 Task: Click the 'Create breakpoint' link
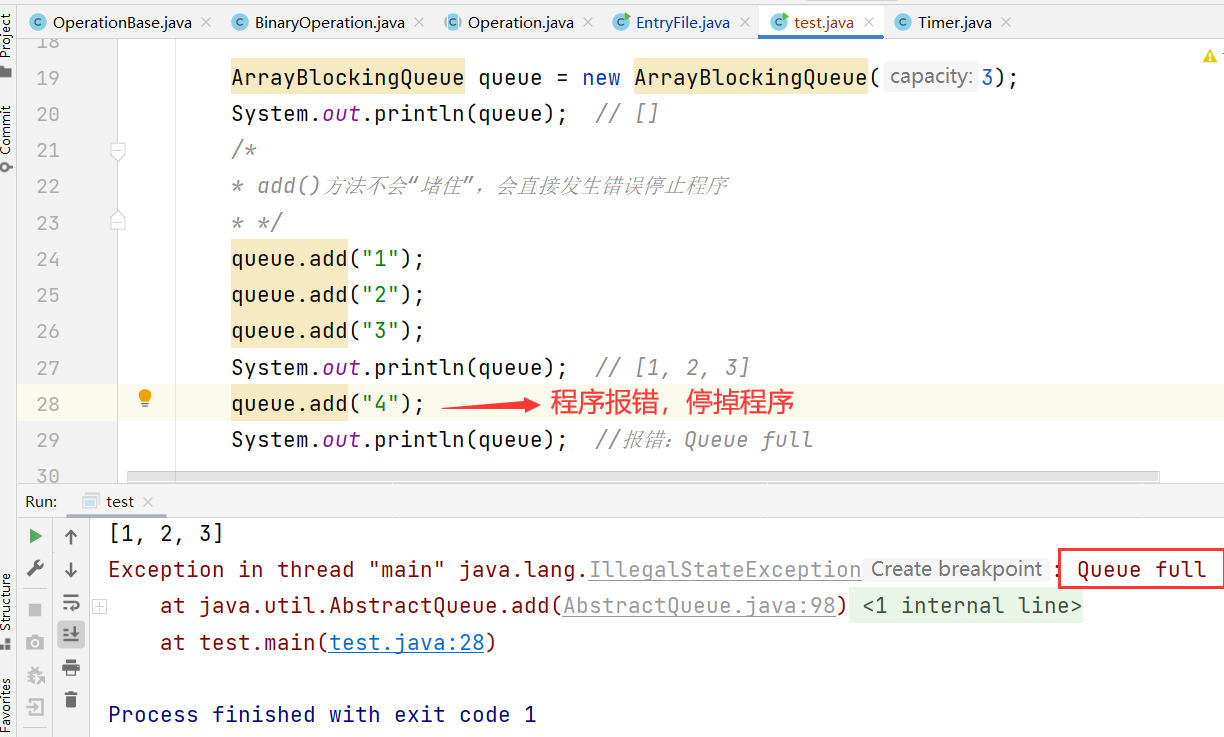coord(956,569)
